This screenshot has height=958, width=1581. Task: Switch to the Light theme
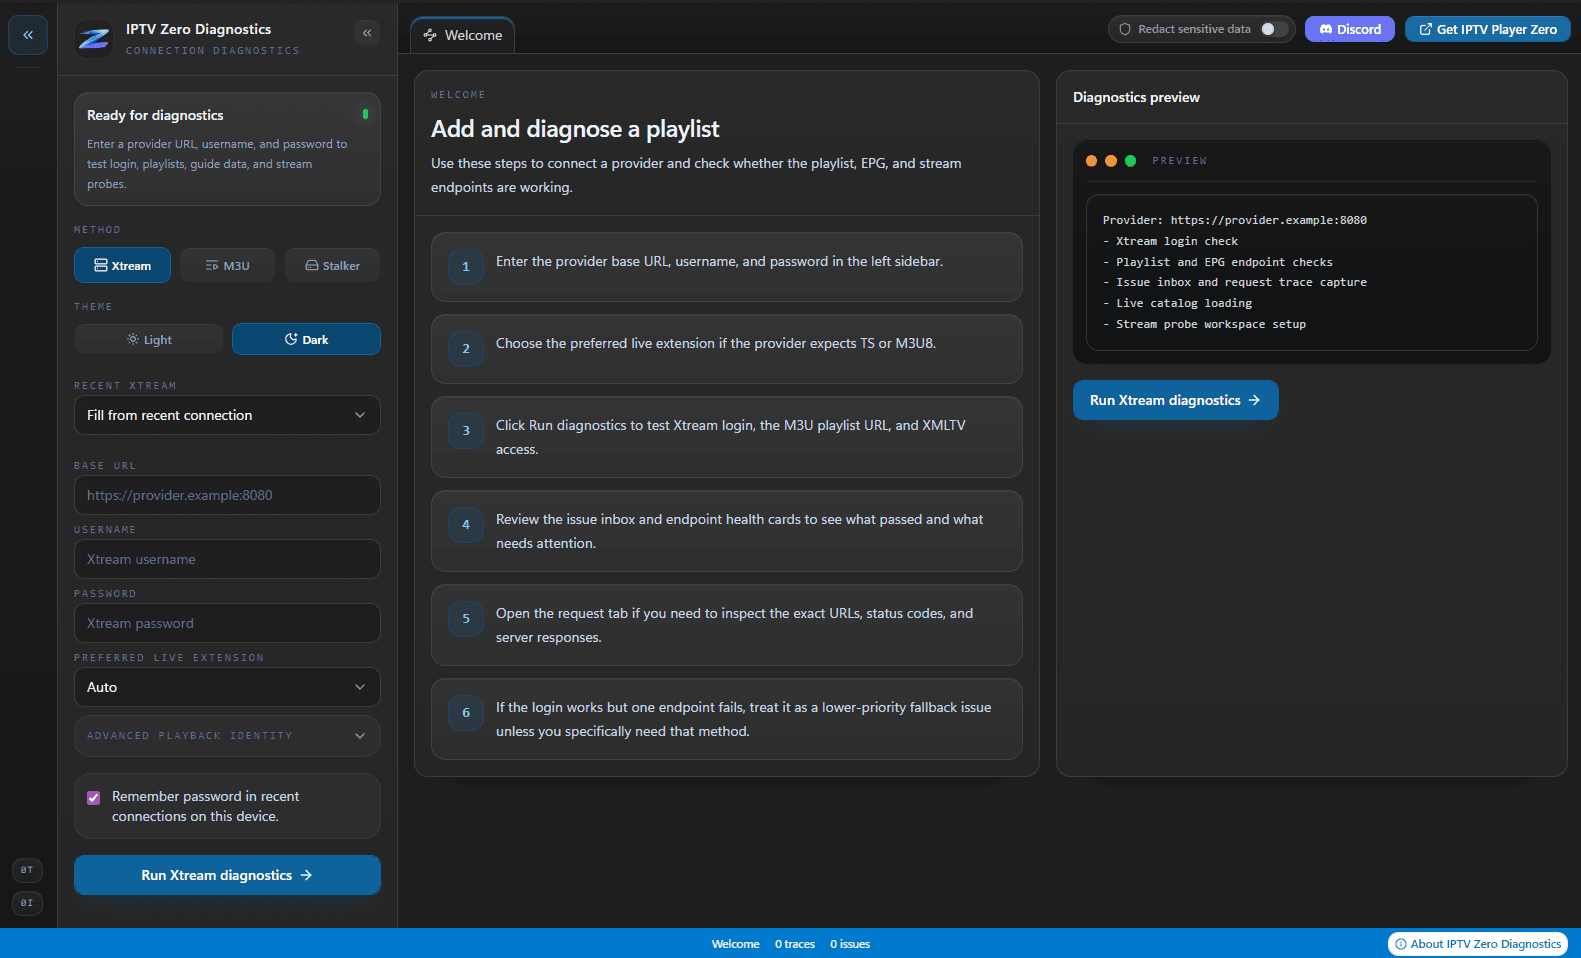[149, 339]
